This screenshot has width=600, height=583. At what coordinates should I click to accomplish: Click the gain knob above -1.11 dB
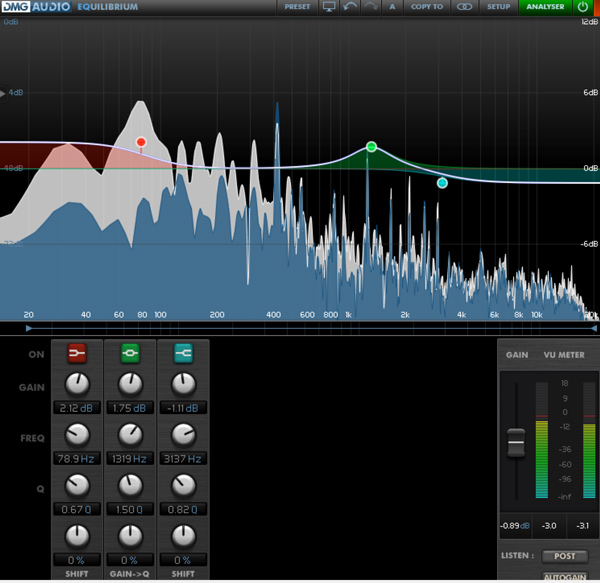click(x=183, y=384)
